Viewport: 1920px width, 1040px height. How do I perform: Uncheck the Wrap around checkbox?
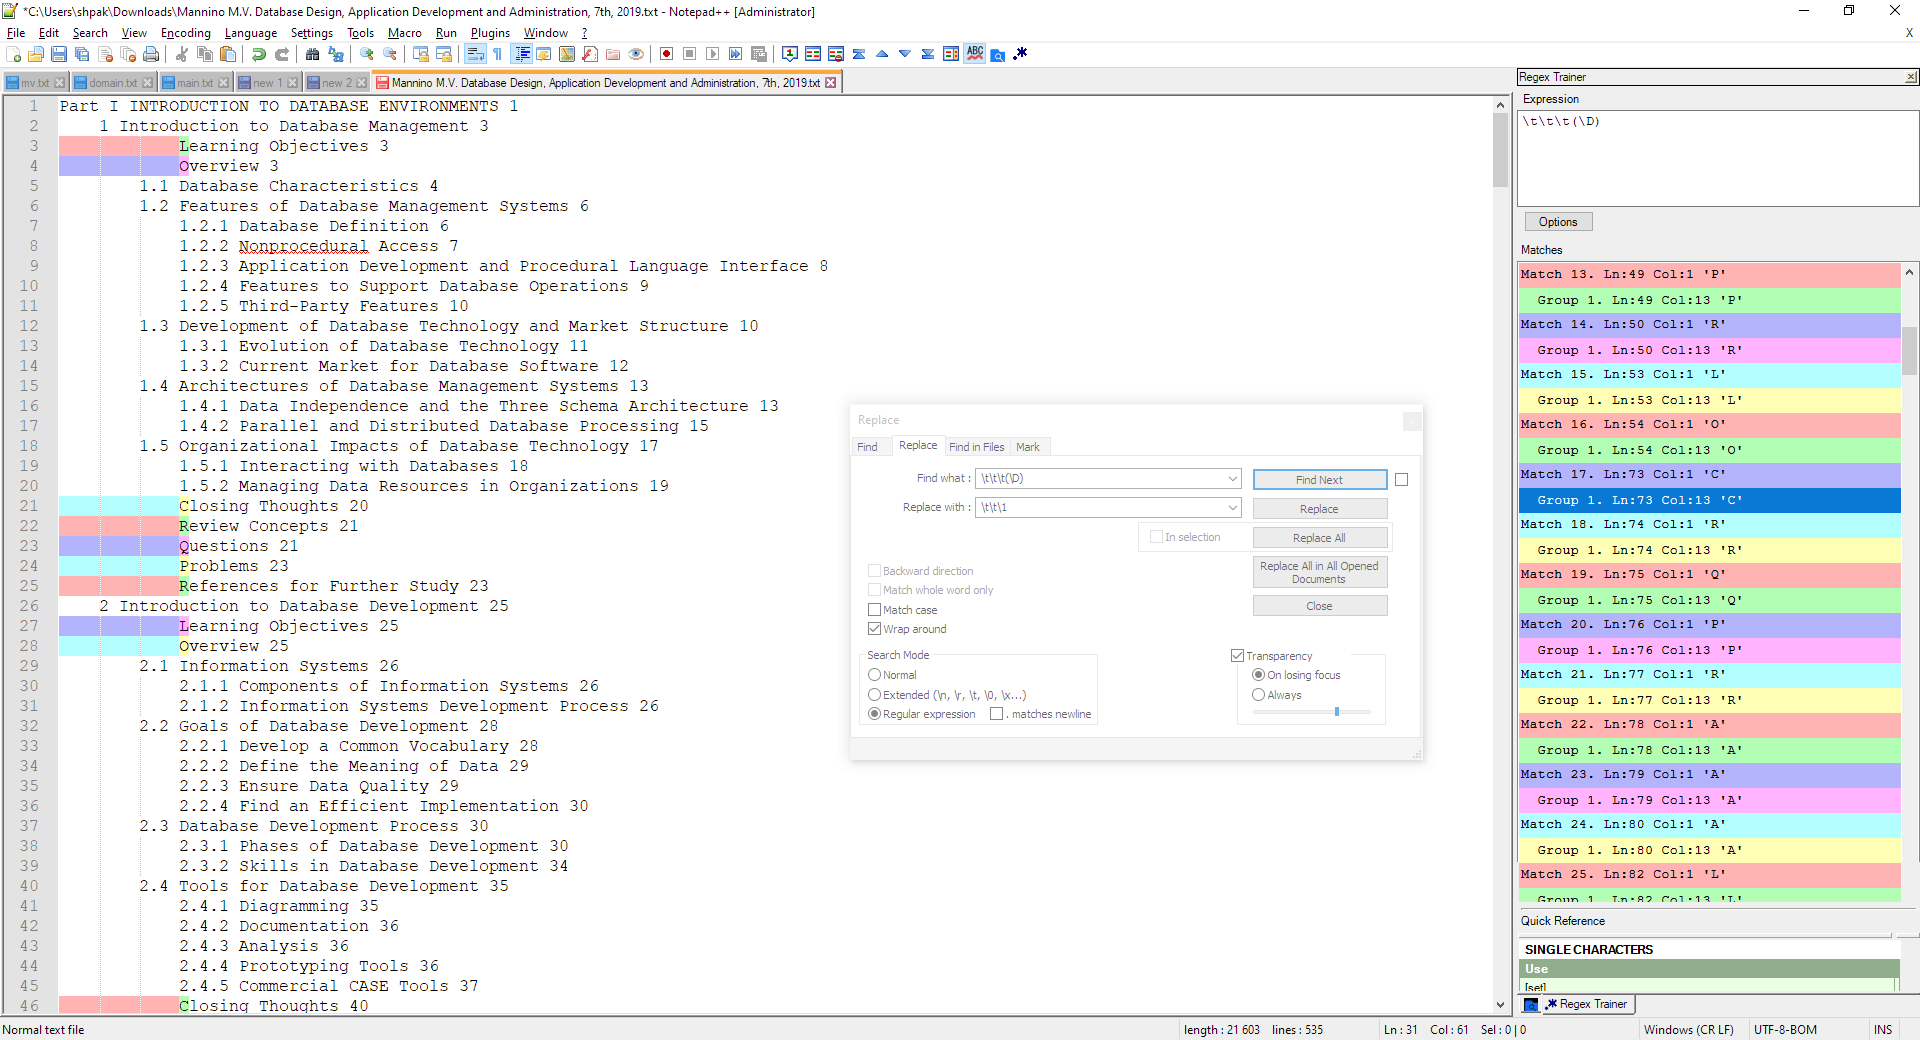pyautogui.click(x=874, y=629)
